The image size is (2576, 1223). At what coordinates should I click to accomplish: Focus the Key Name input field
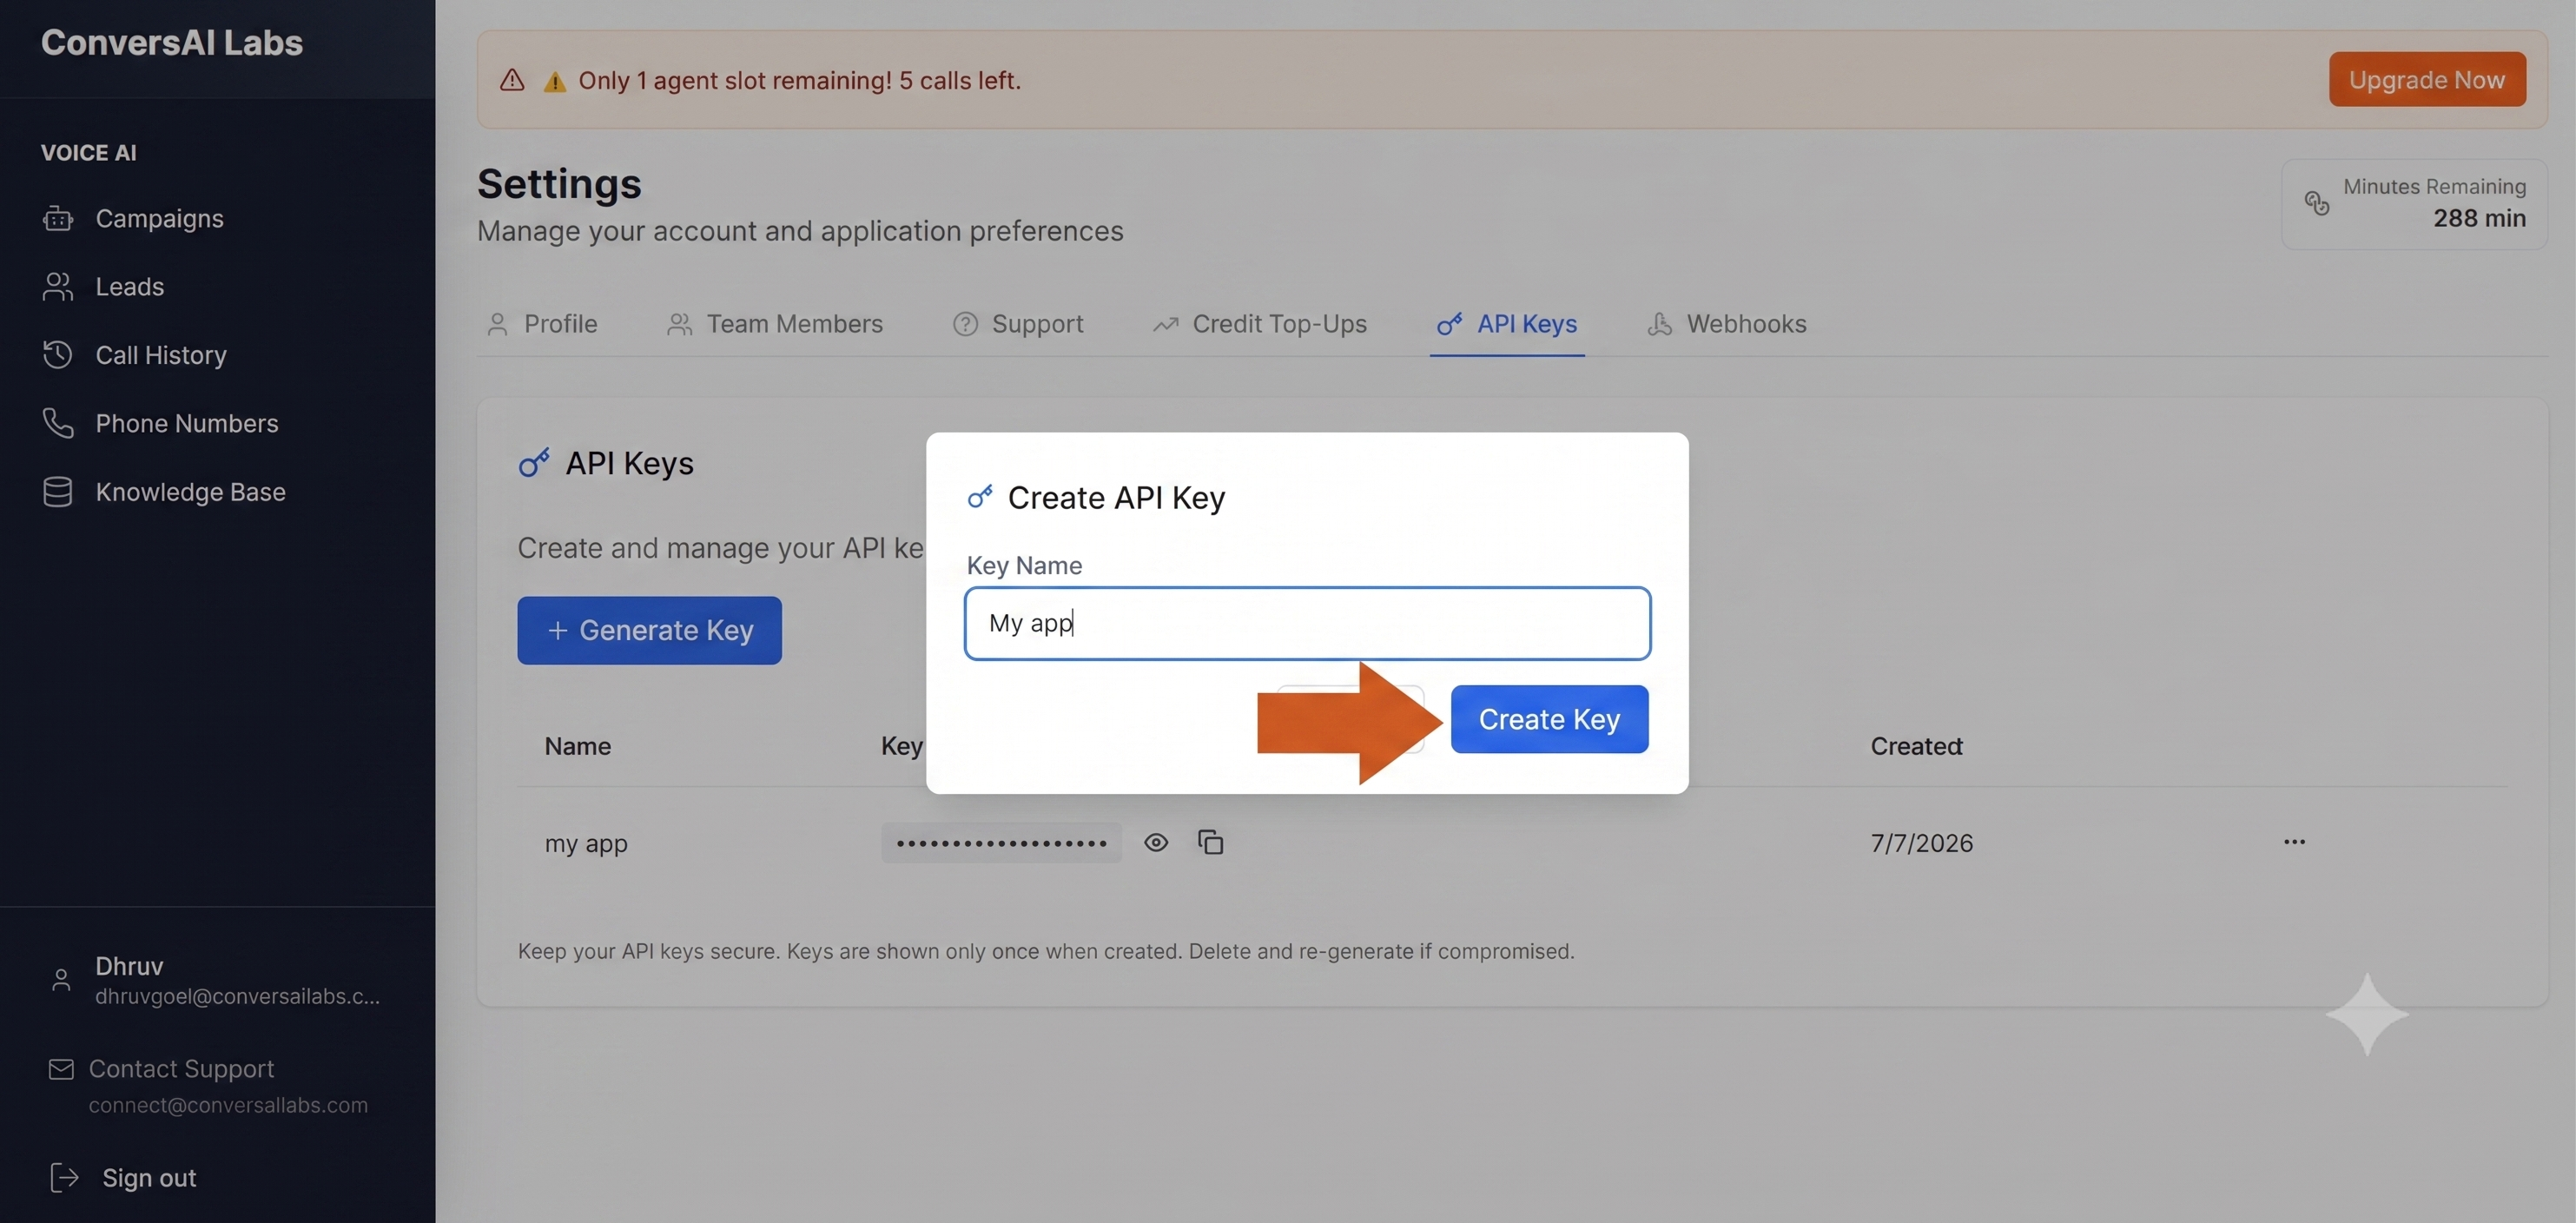[x=1307, y=623]
